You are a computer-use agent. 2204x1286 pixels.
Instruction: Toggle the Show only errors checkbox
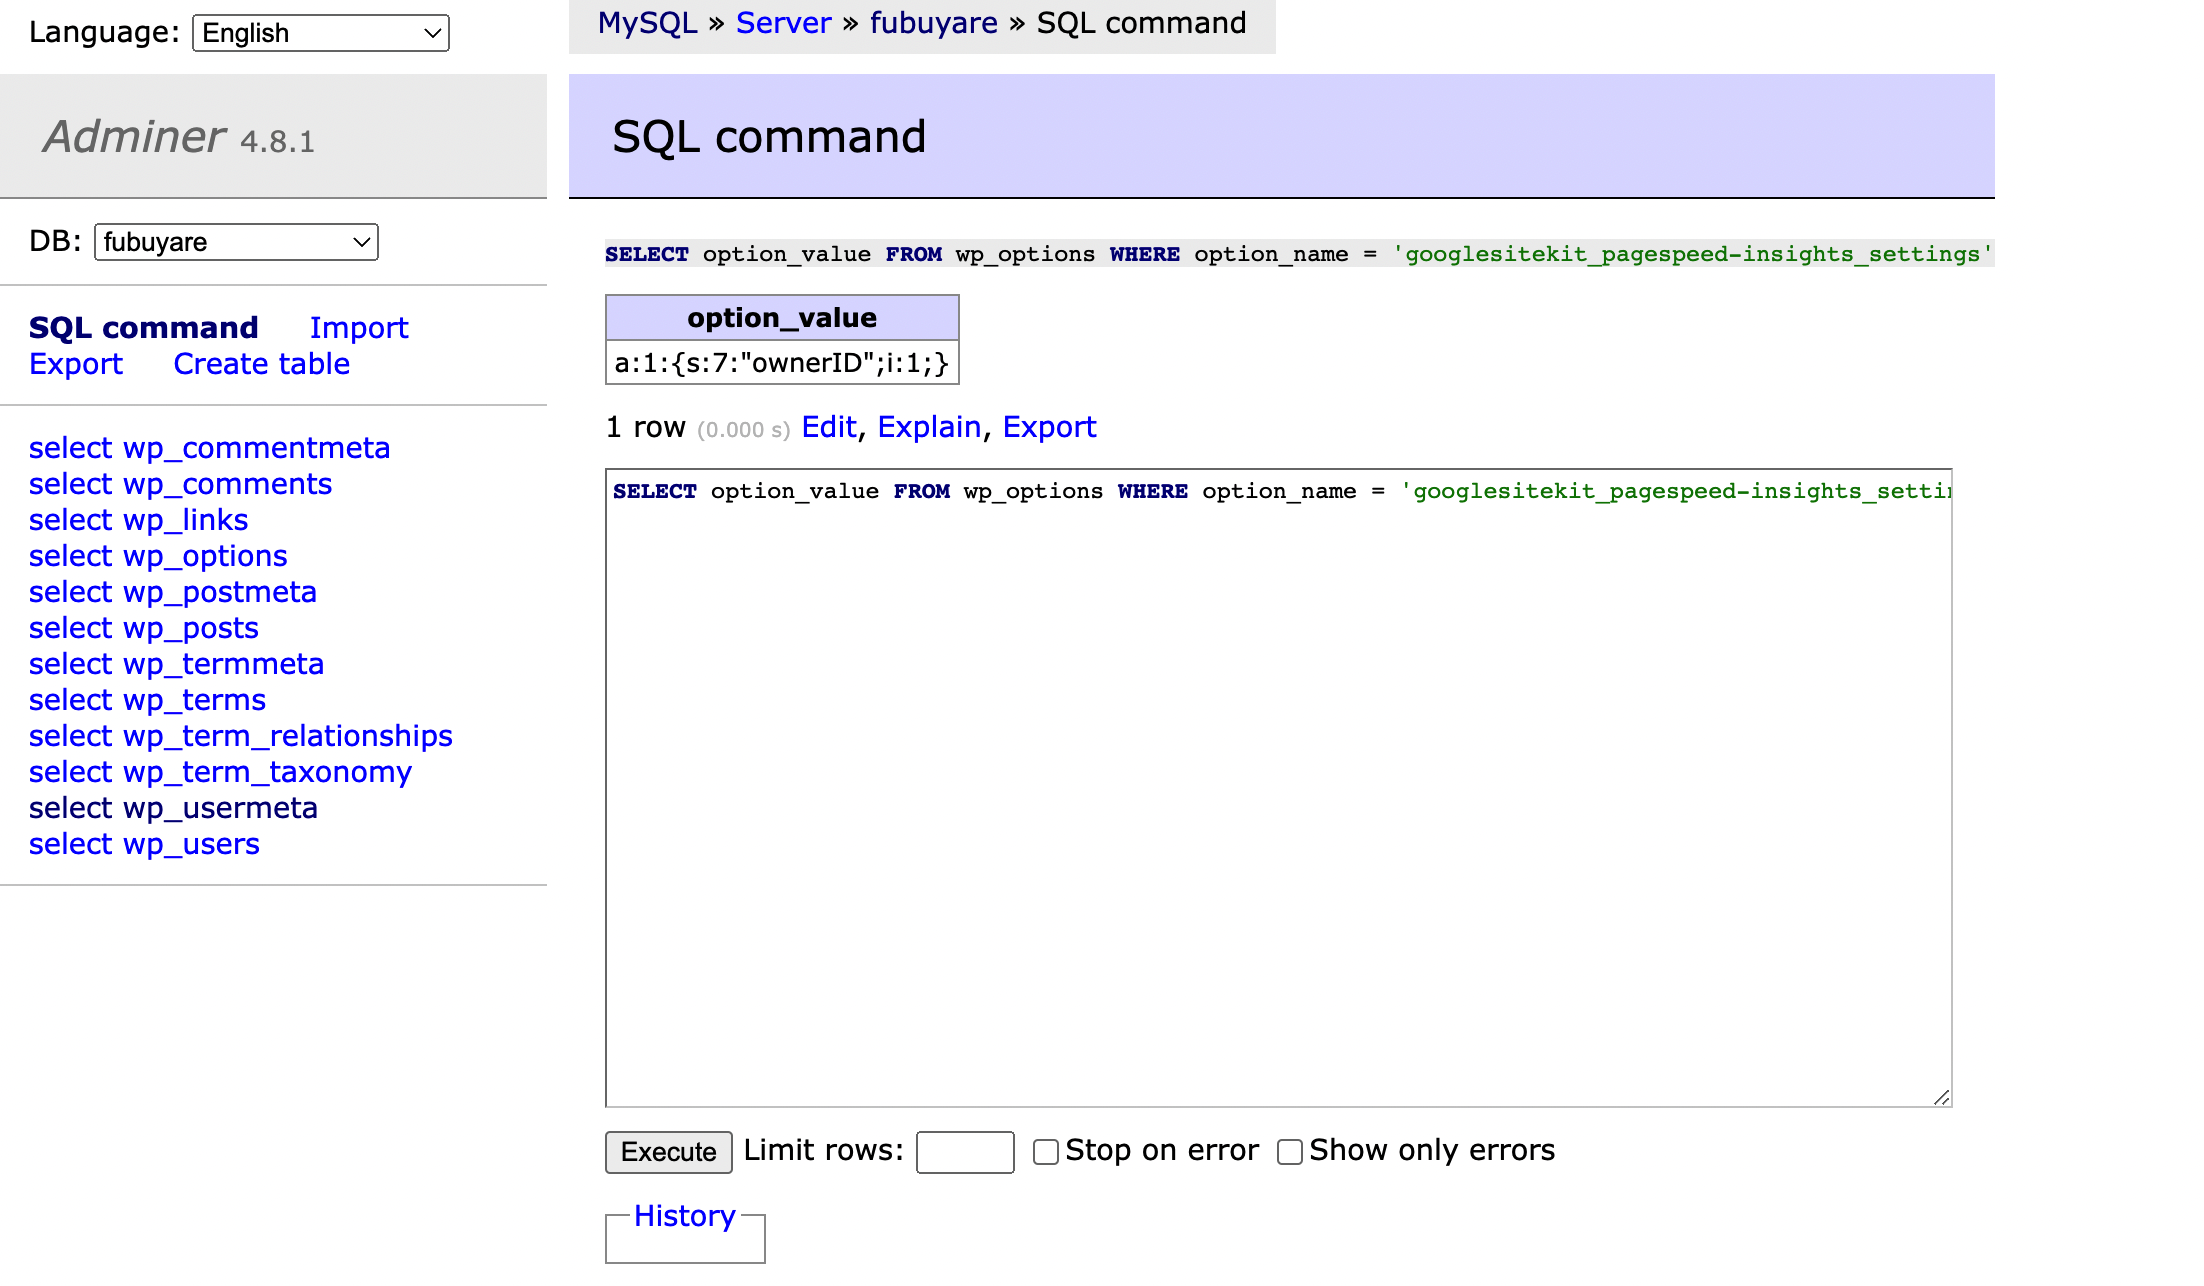[1290, 1152]
